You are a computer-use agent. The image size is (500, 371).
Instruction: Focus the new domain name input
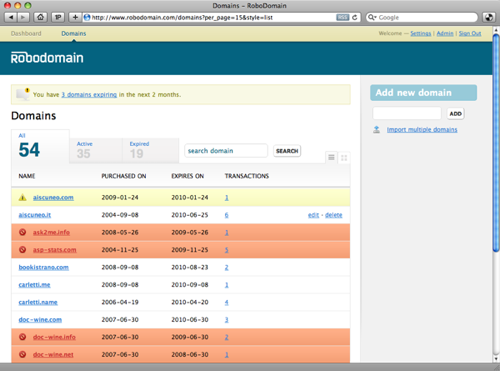point(407,113)
